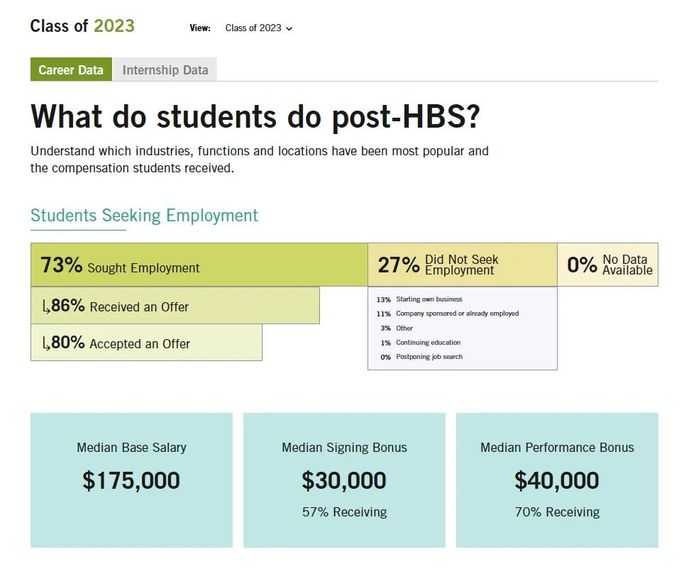Click the arrow icon before 86%
The height and width of the screenshot is (576, 696).
pyautogui.click(x=45, y=307)
